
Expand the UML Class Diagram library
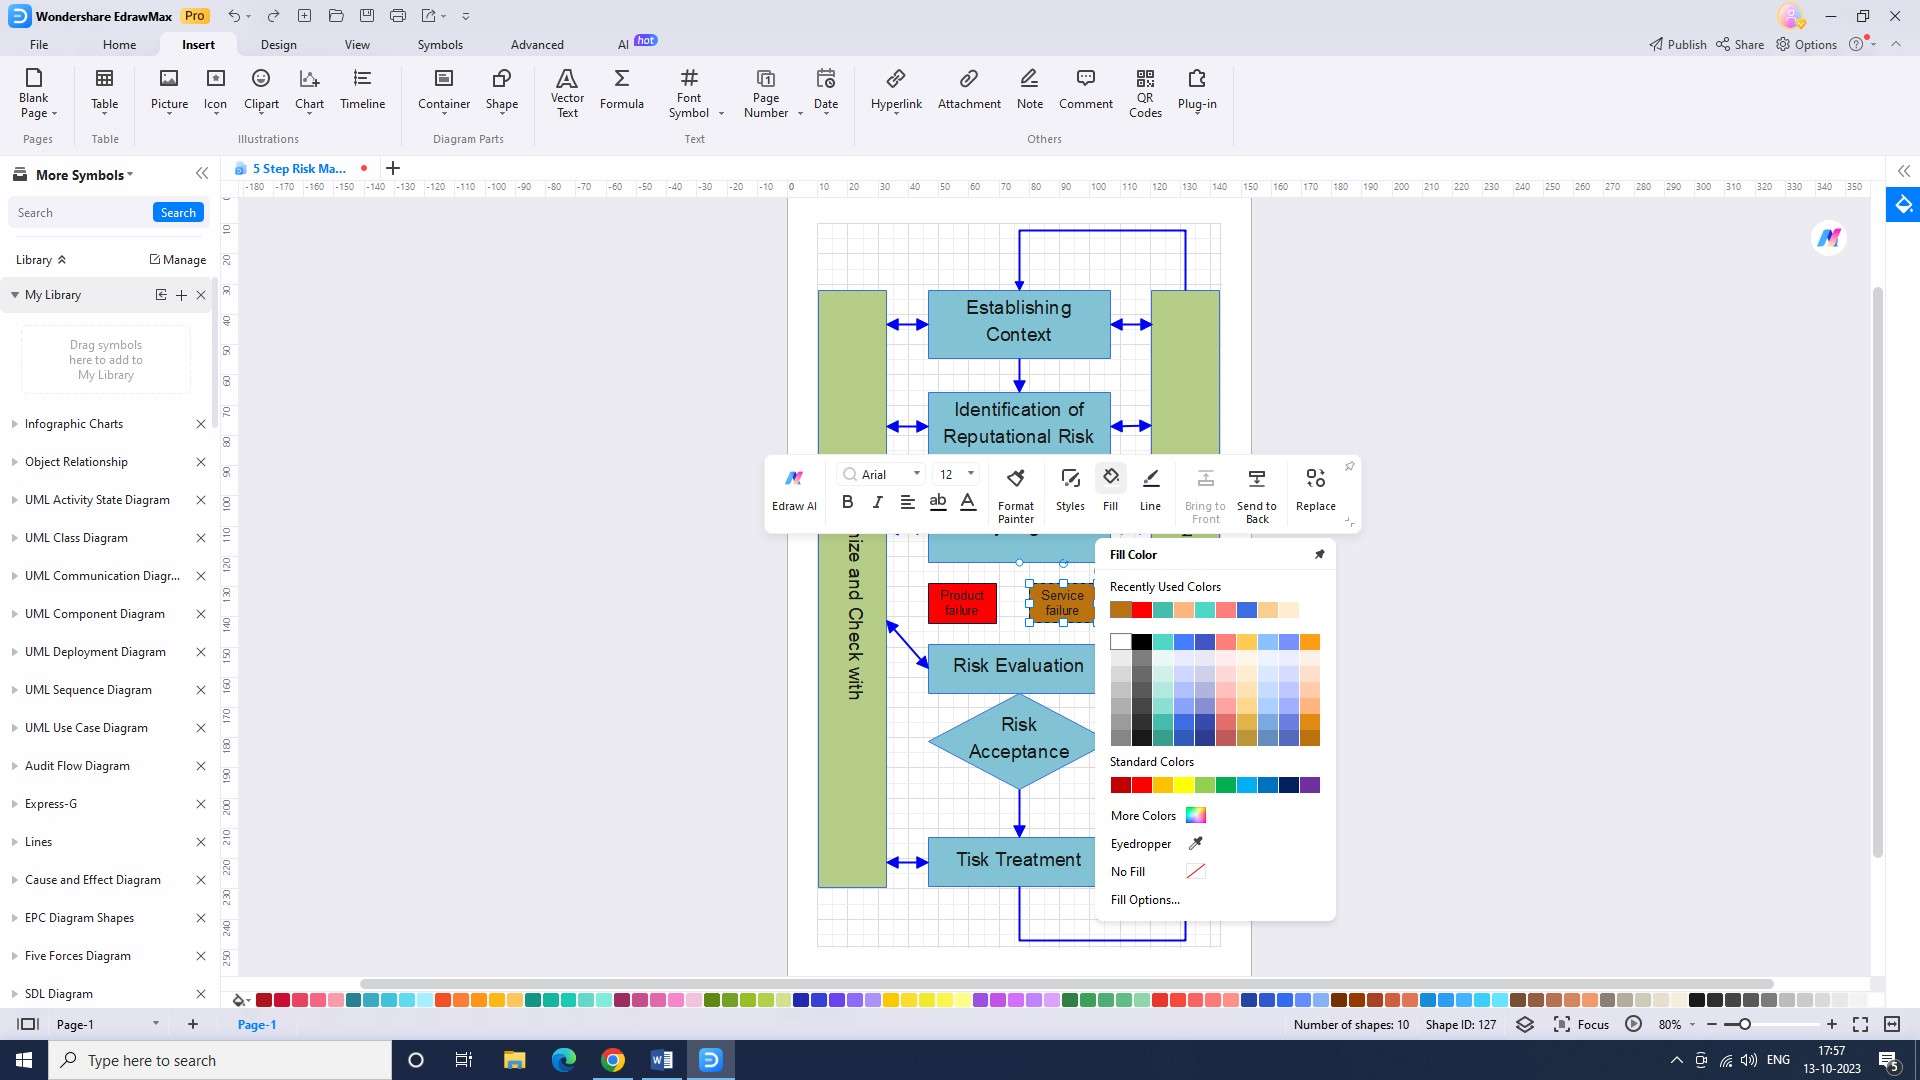[76, 538]
